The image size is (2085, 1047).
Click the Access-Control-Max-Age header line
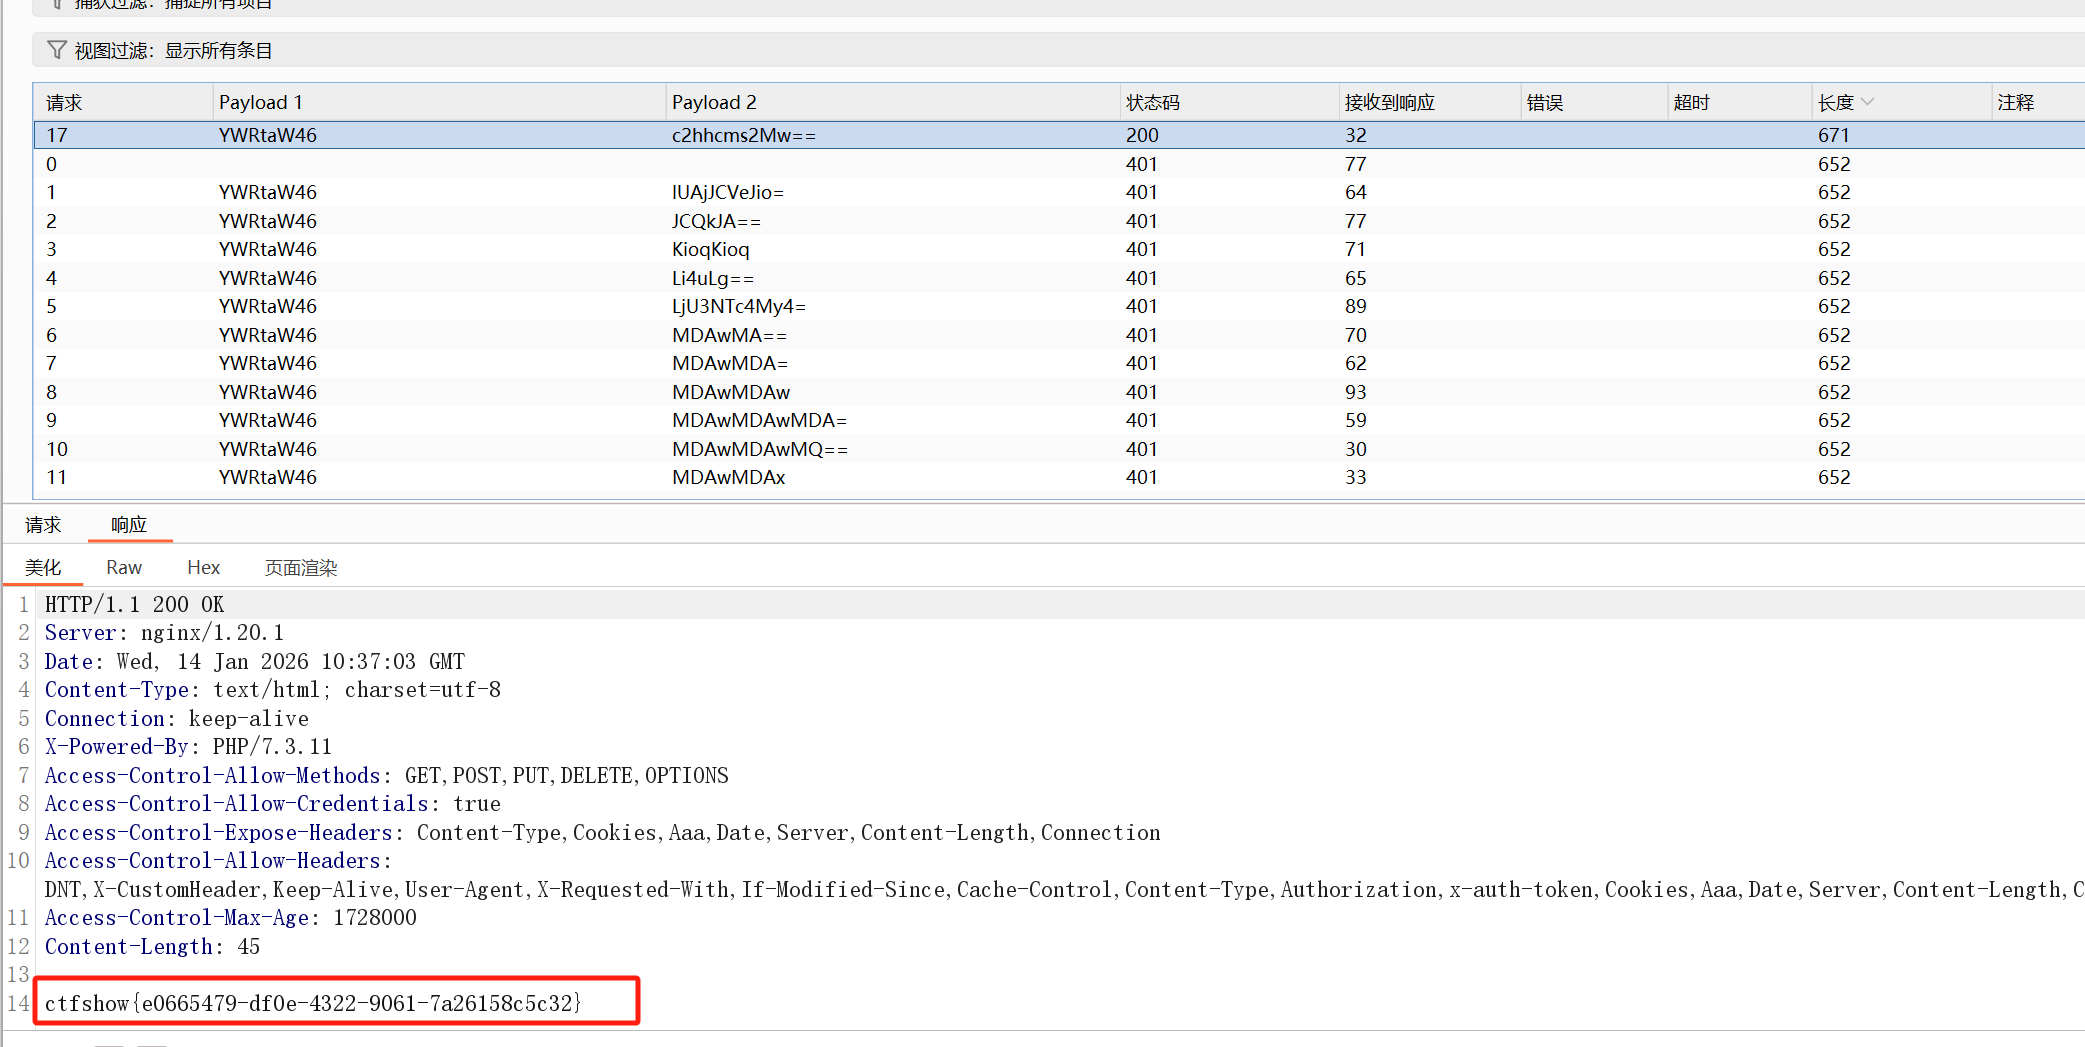(x=231, y=918)
